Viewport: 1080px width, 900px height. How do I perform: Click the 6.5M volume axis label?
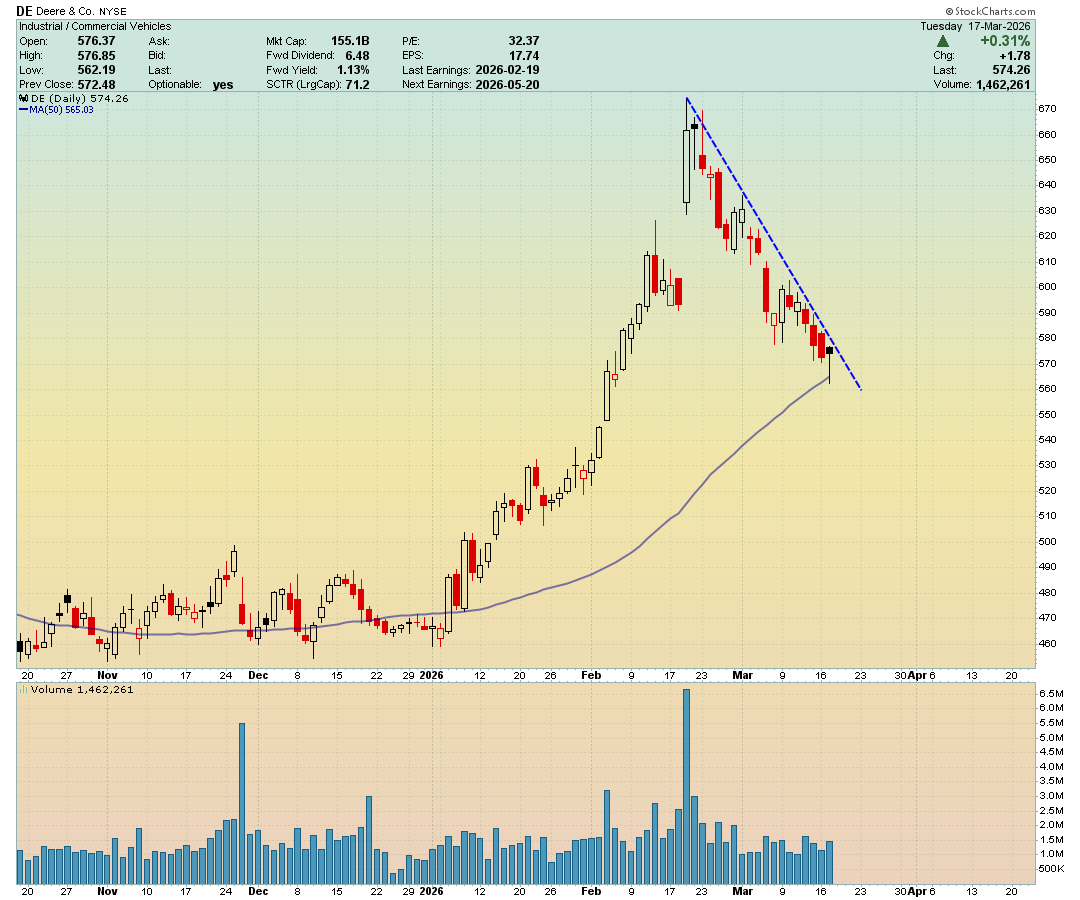(x=1051, y=693)
